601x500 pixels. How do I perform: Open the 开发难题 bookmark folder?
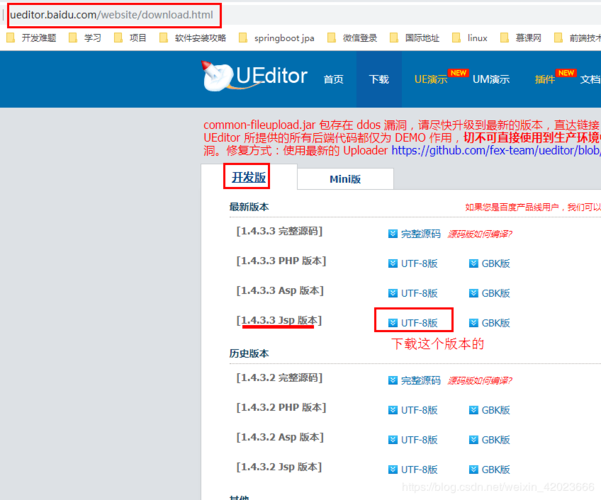(31, 38)
